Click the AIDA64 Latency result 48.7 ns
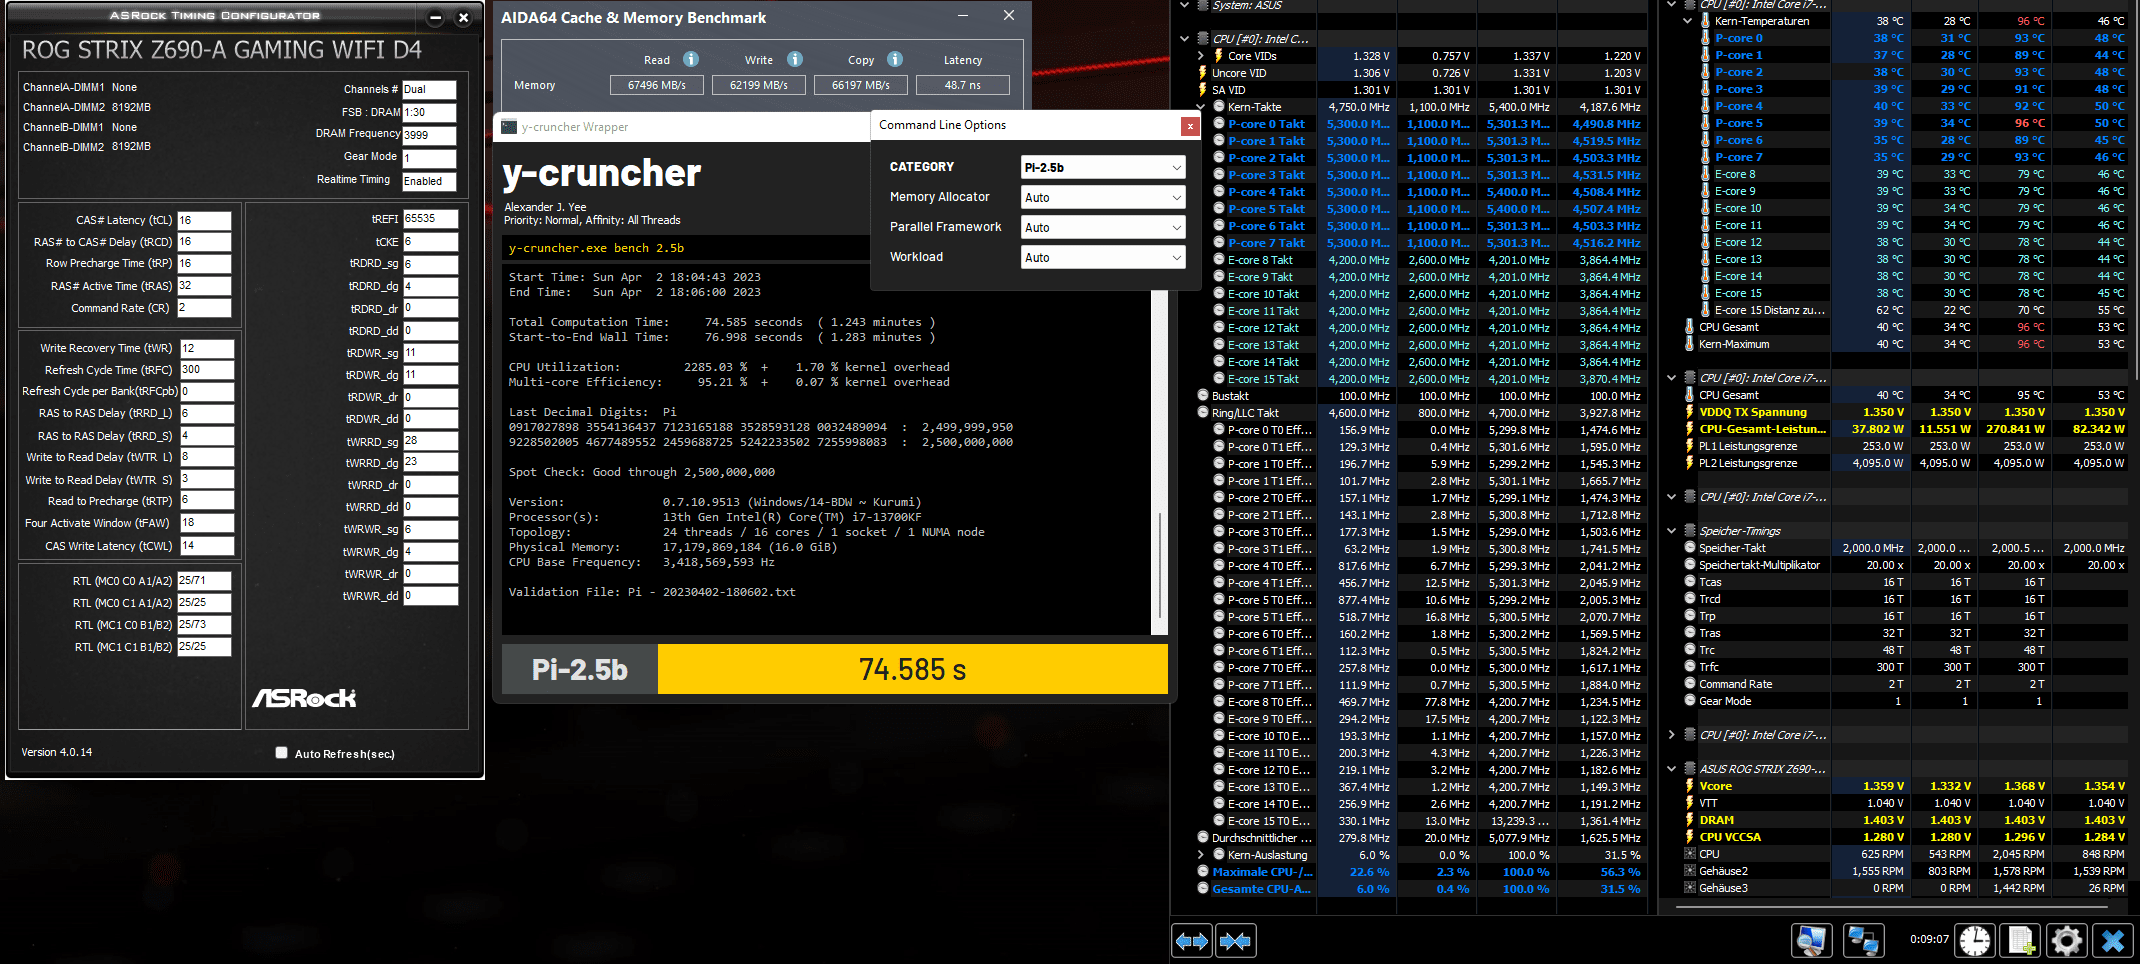 coord(963,85)
